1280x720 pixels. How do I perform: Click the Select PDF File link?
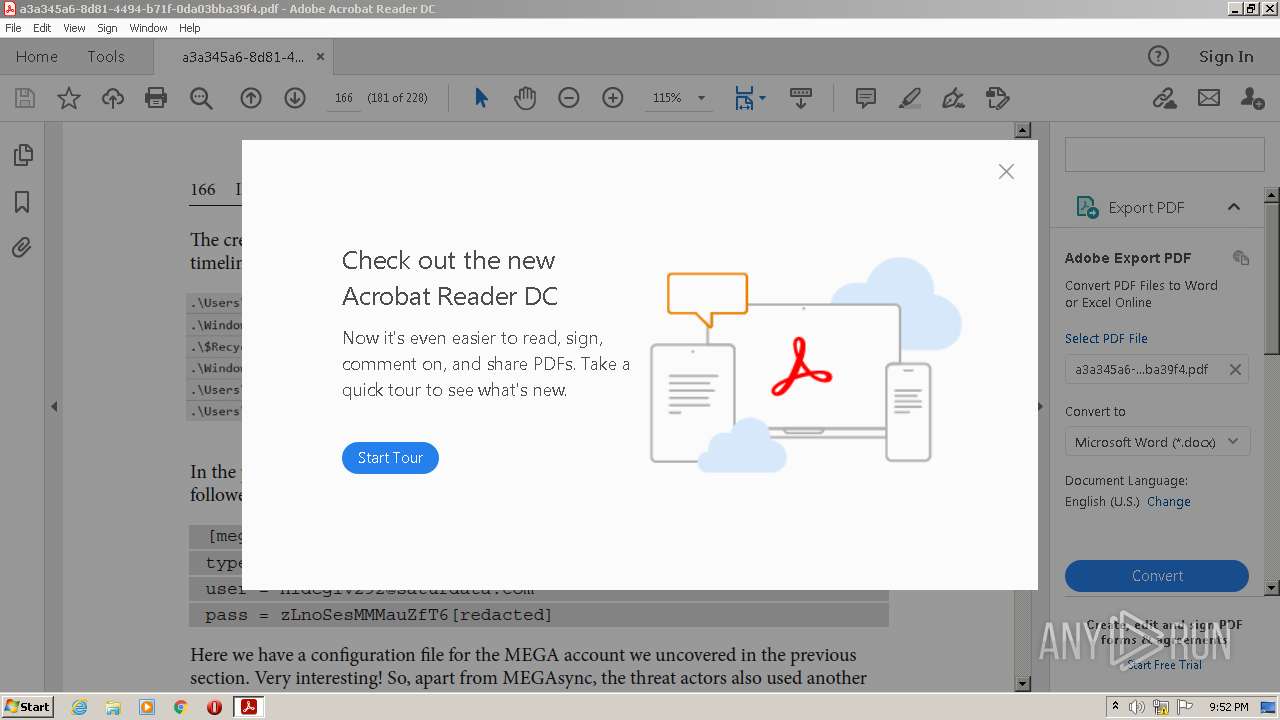pos(1106,339)
